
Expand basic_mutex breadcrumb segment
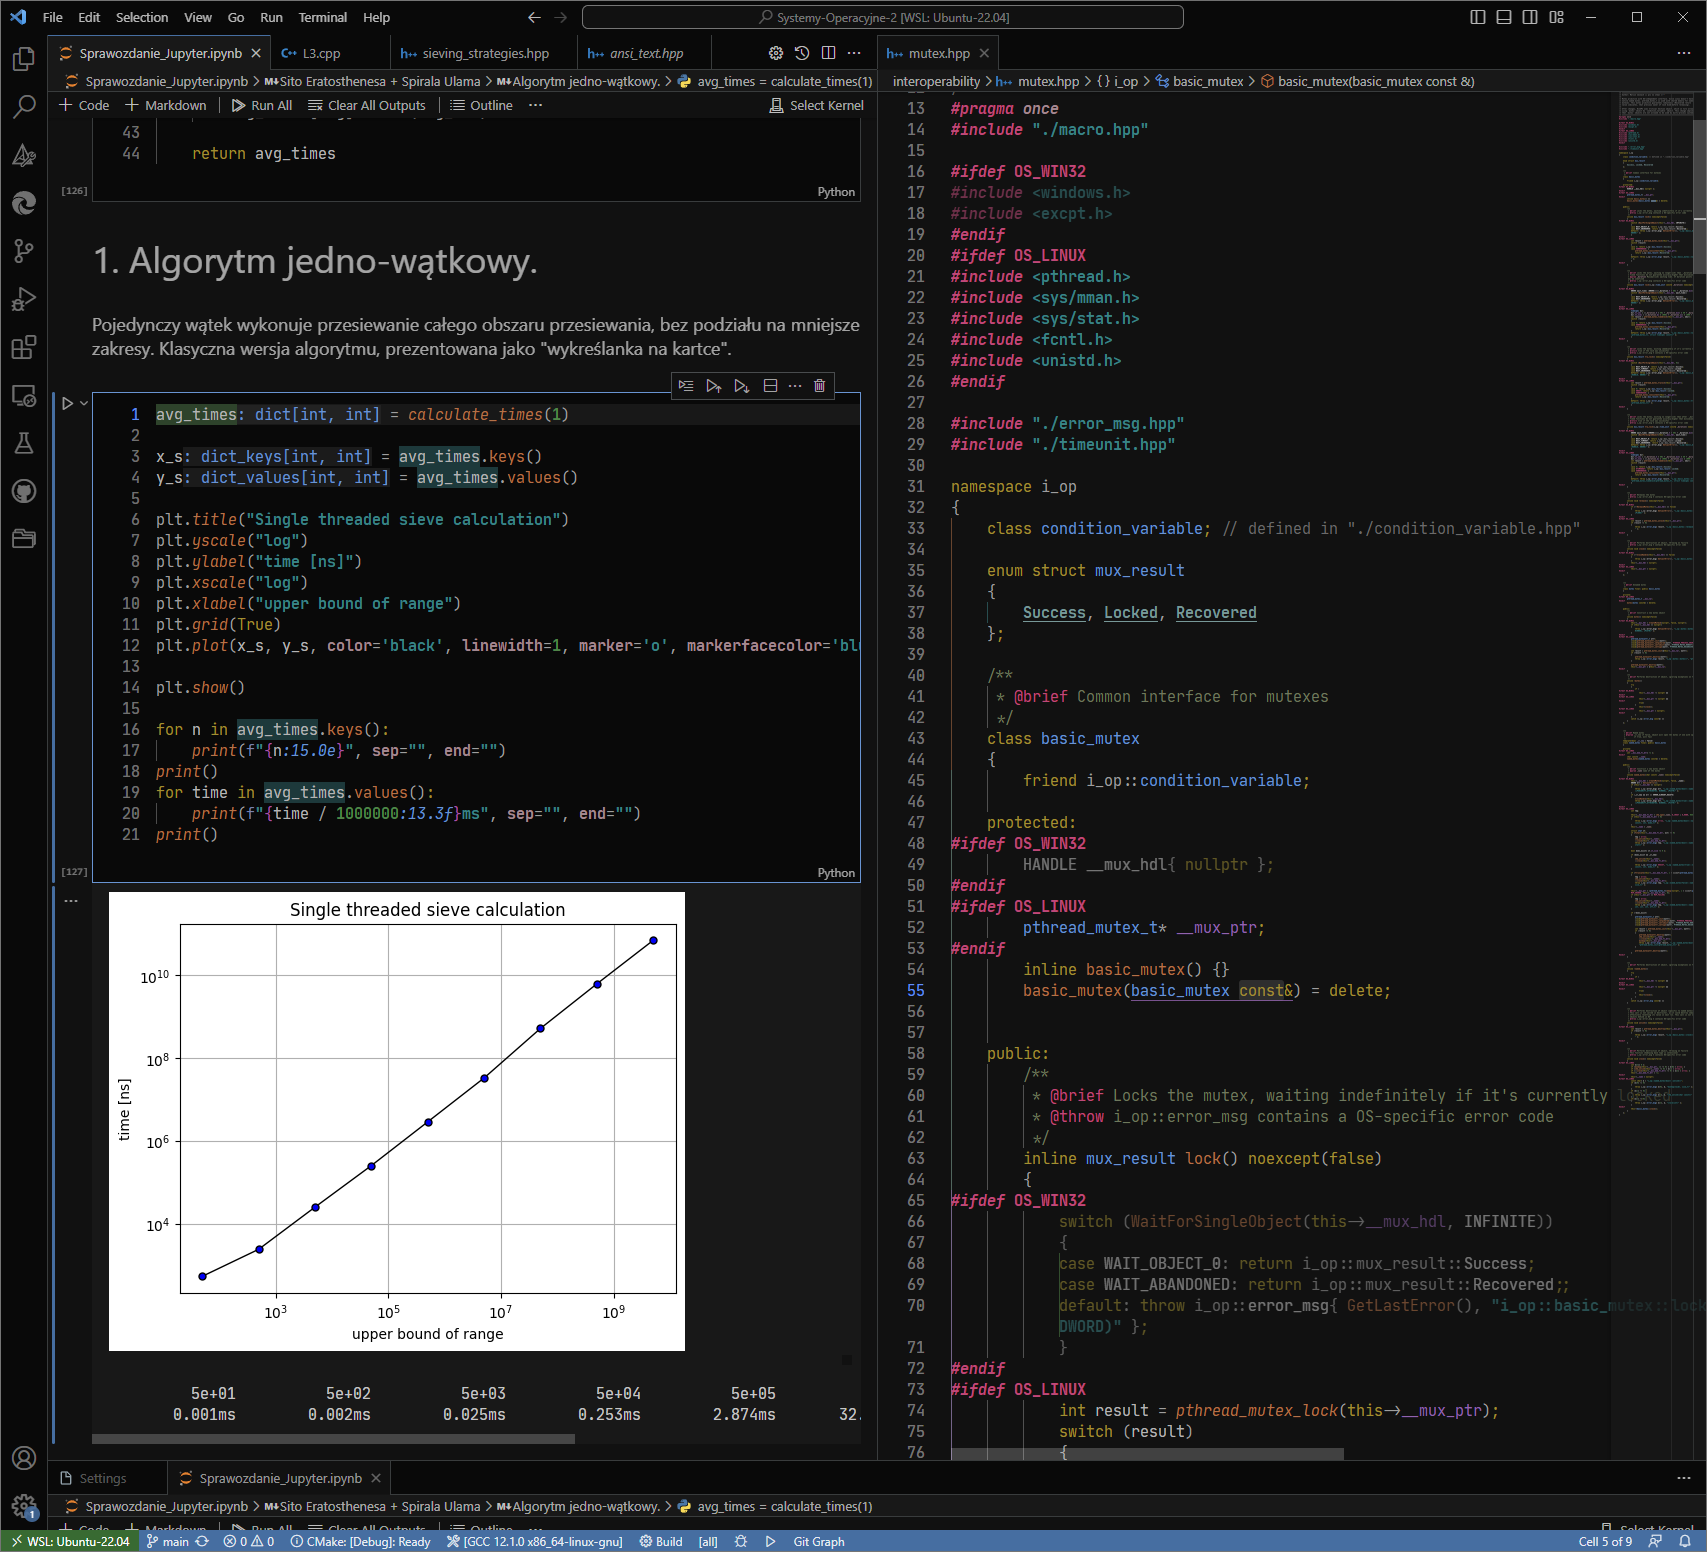[1200, 81]
